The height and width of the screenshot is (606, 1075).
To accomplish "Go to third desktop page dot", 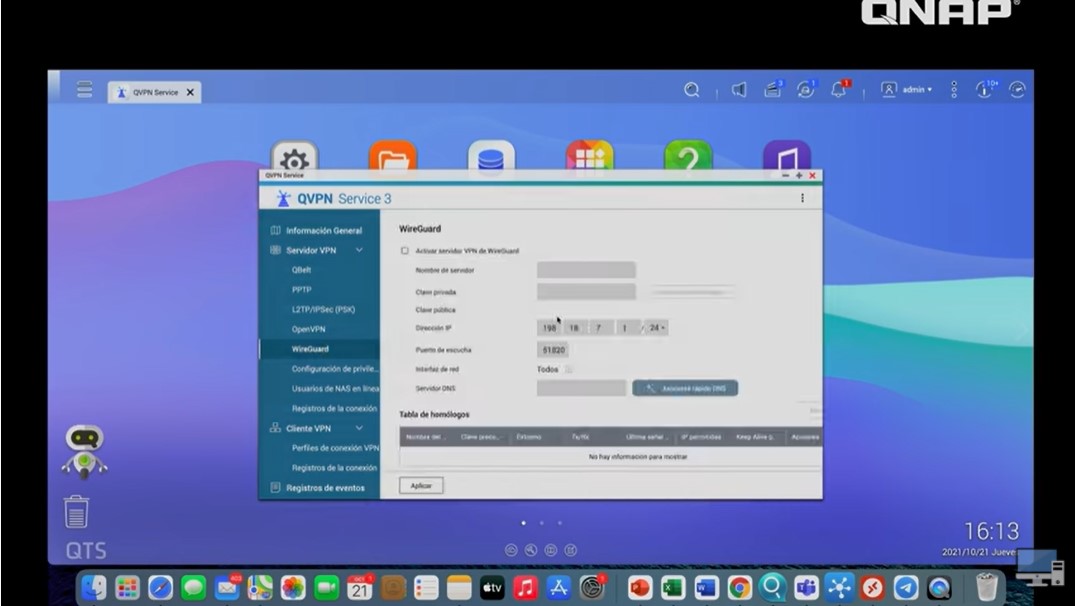I will tap(560, 523).
